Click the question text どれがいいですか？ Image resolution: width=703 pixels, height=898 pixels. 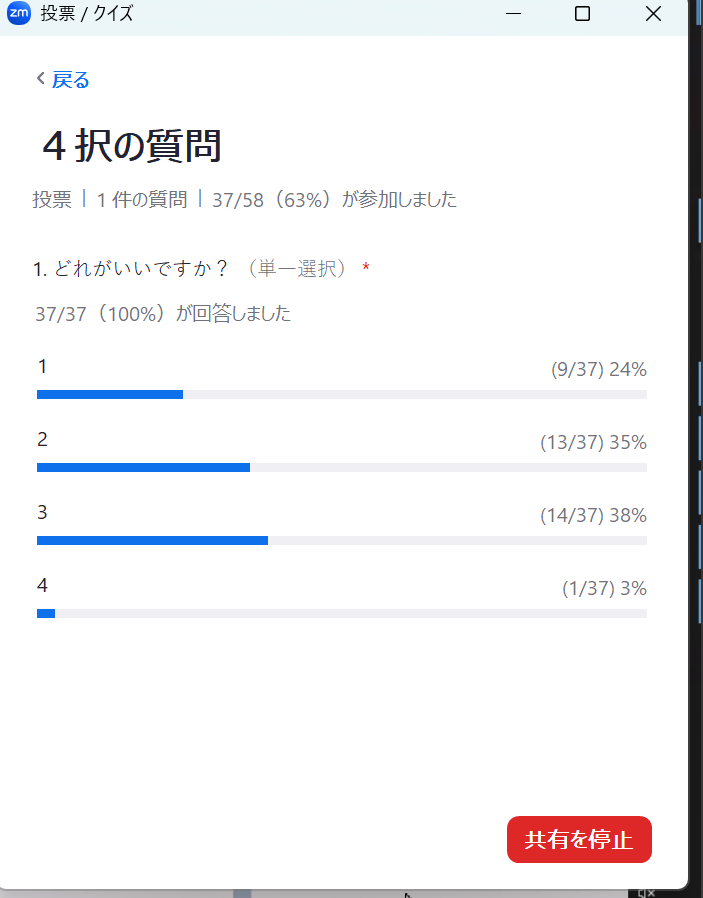[x=131, y=269]
